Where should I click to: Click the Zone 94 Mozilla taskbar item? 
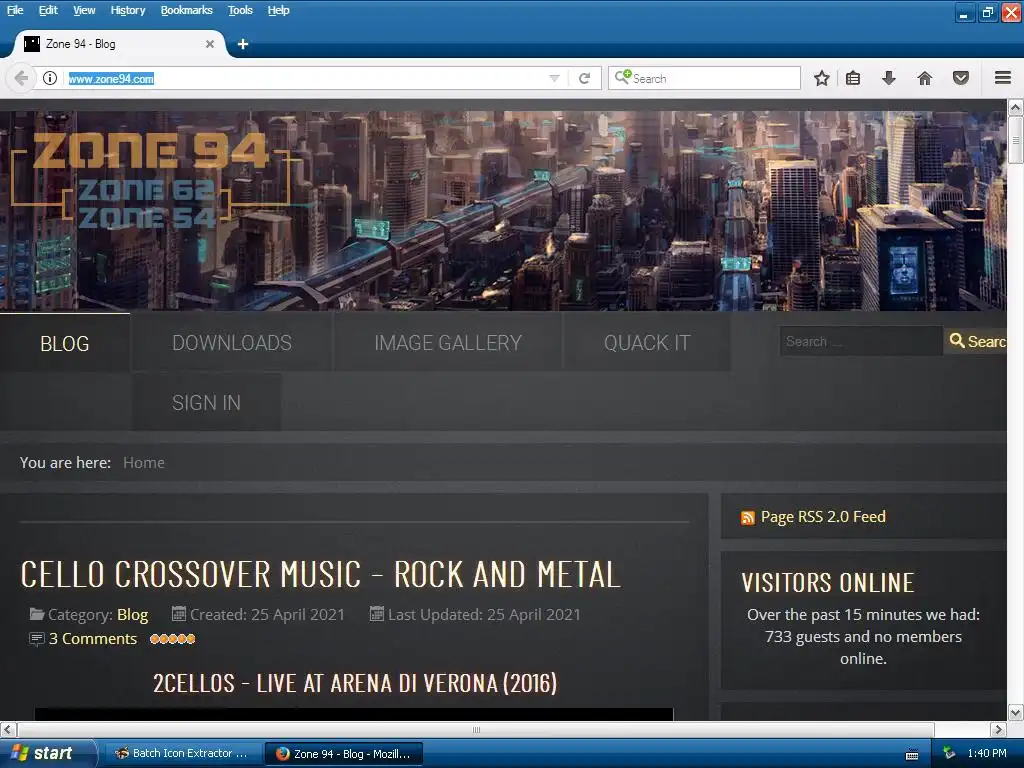(344, 754)
